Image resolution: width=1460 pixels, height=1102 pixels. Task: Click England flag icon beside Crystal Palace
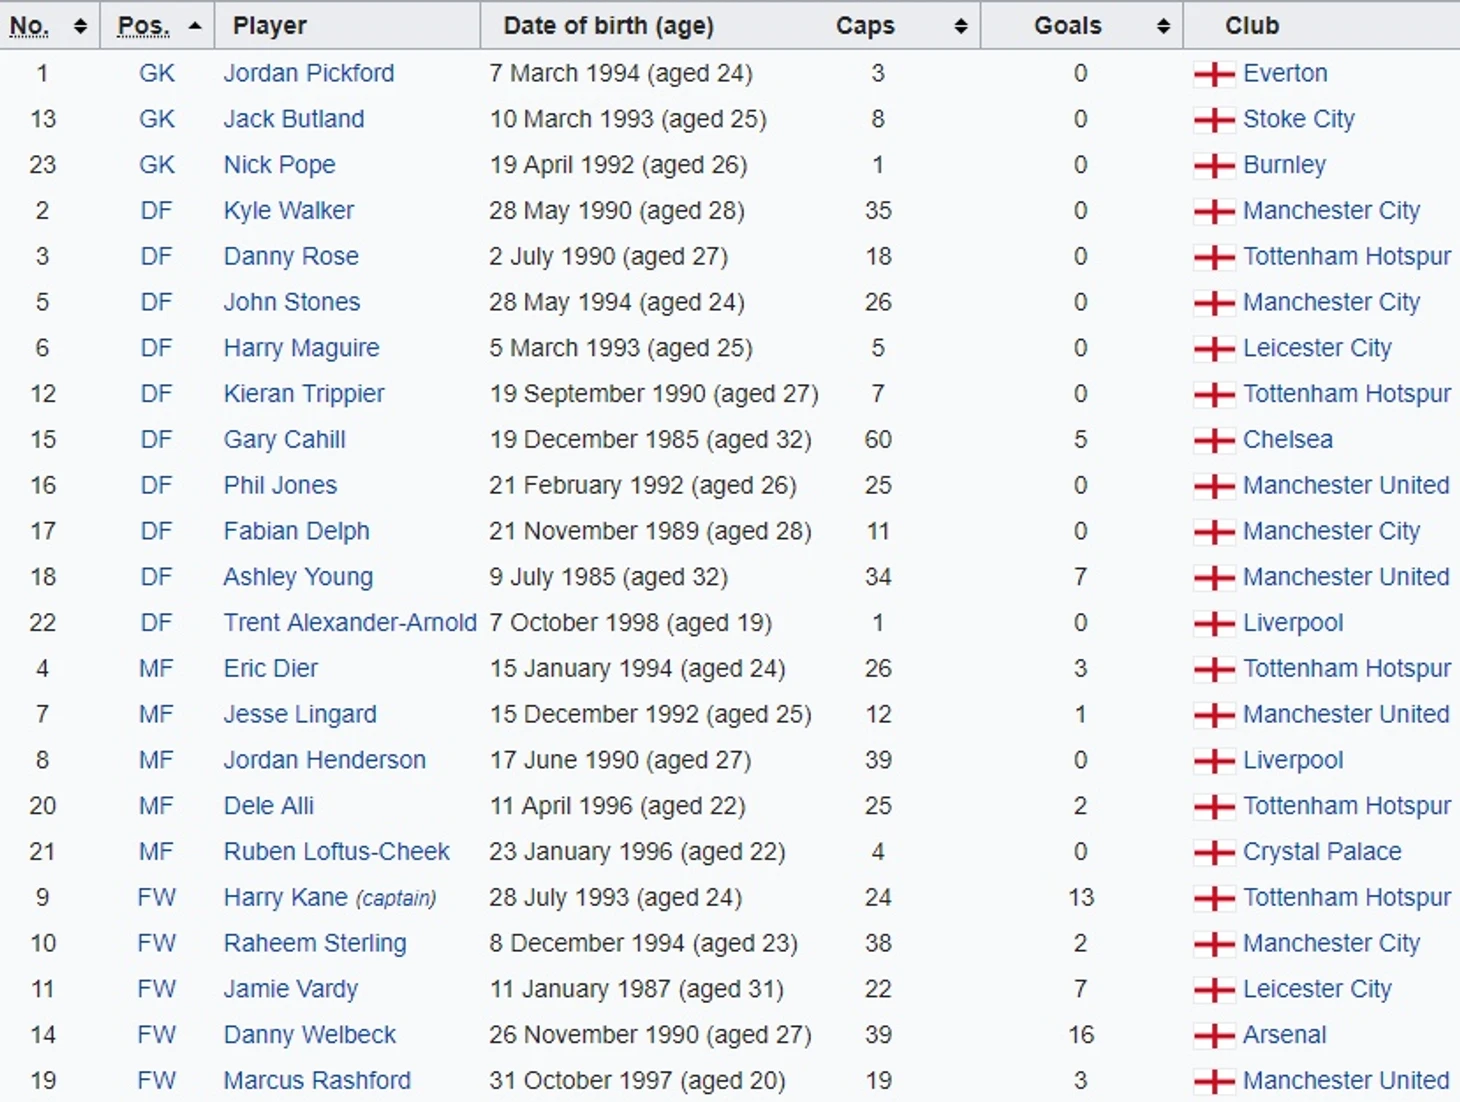(1214, 852)
